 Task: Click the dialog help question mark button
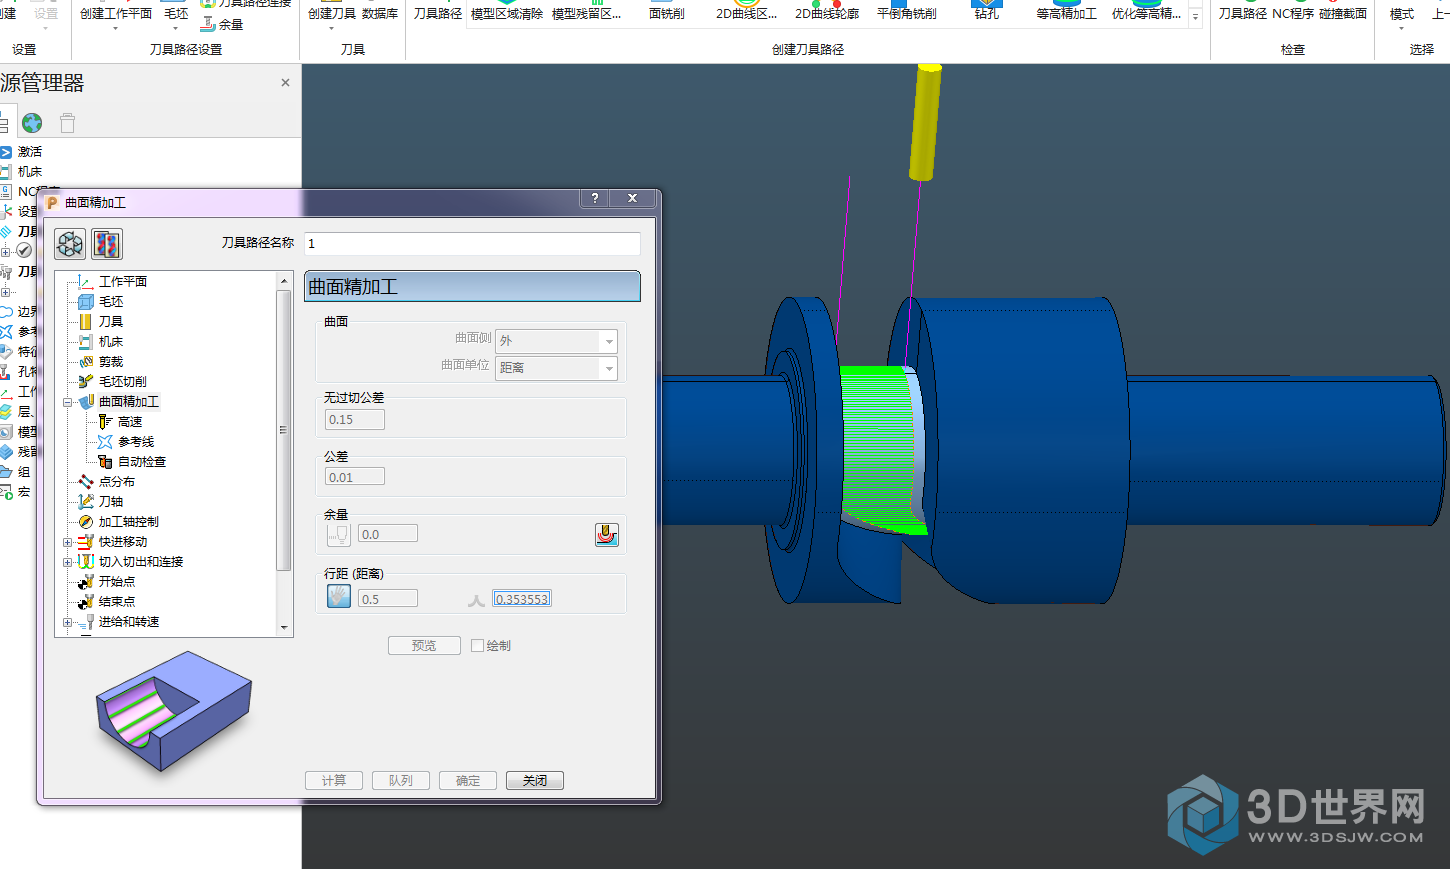(595, 198)
